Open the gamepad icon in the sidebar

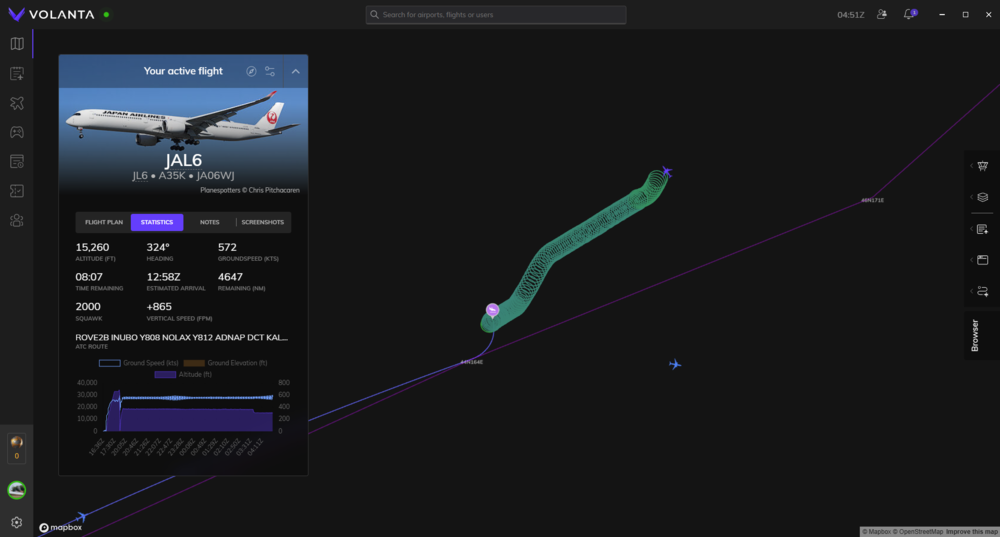(x=16, y=132)
